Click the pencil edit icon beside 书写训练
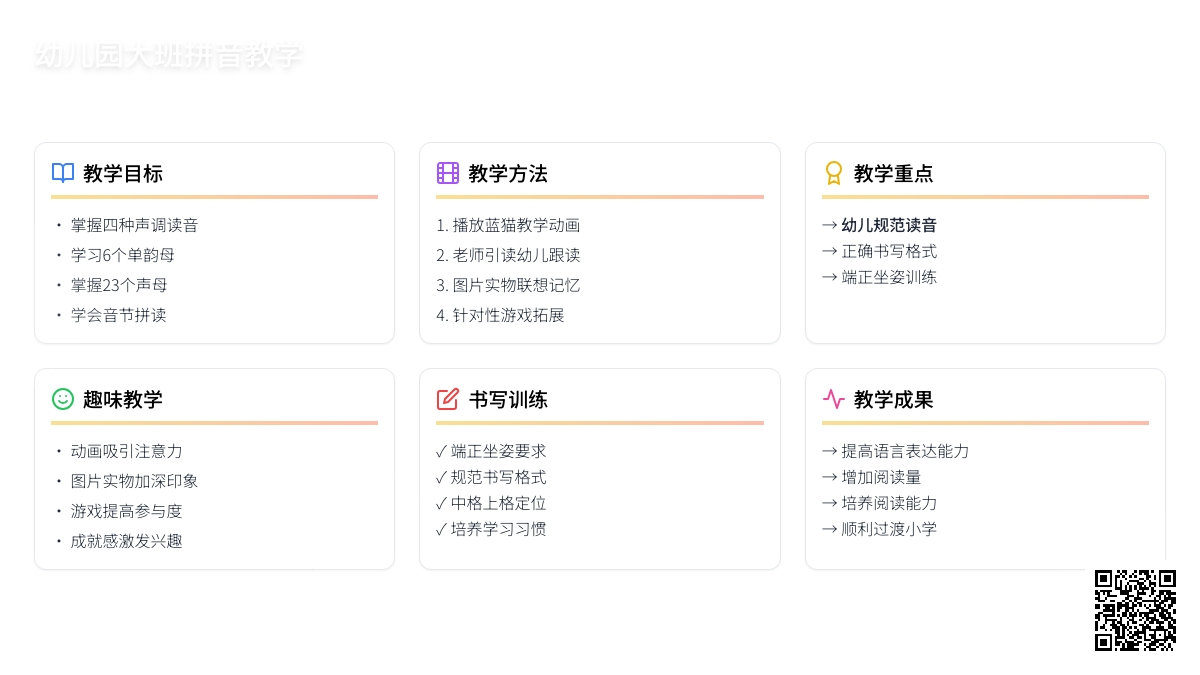 click(448, 399)
